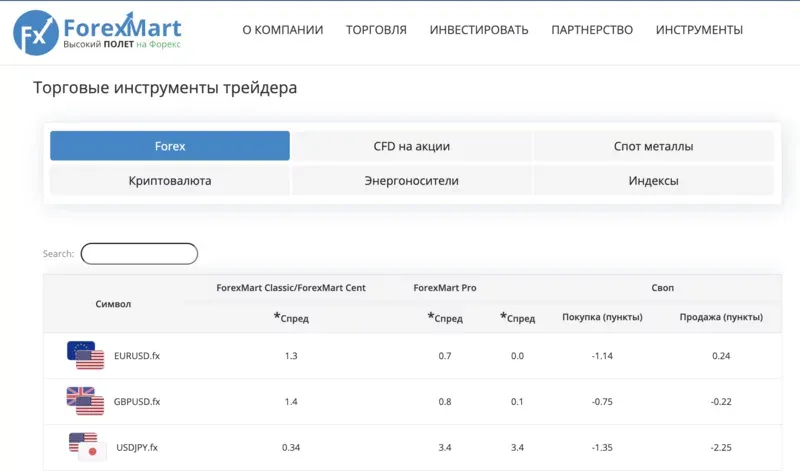Click the Символ column header
The image size is (800, 471).
point(113,304)
